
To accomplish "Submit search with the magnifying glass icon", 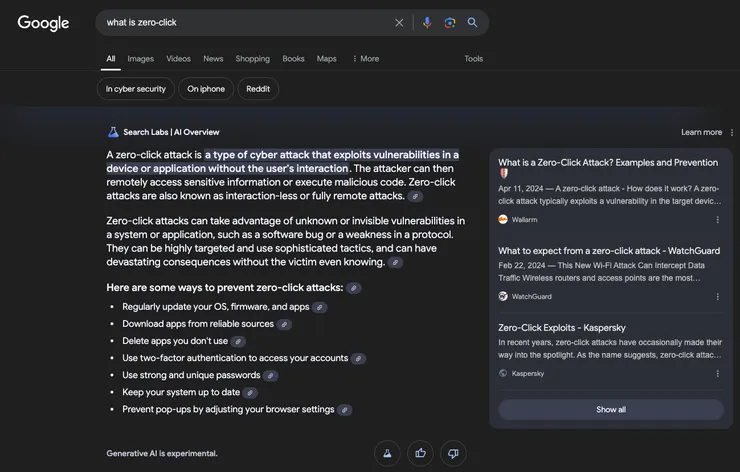I will tap(472, 23).
